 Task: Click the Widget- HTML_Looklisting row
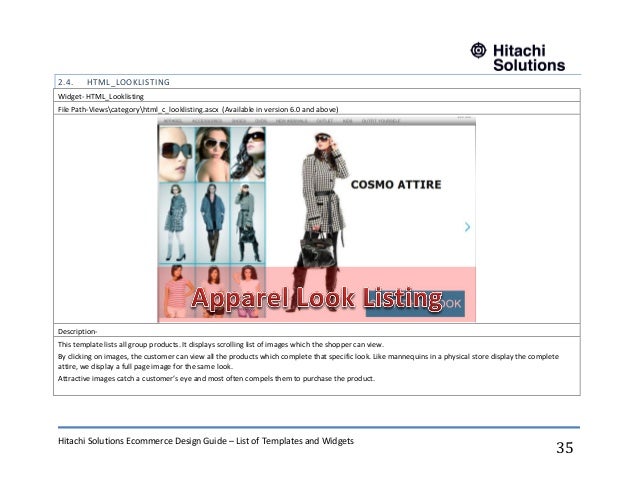[317, 96]
